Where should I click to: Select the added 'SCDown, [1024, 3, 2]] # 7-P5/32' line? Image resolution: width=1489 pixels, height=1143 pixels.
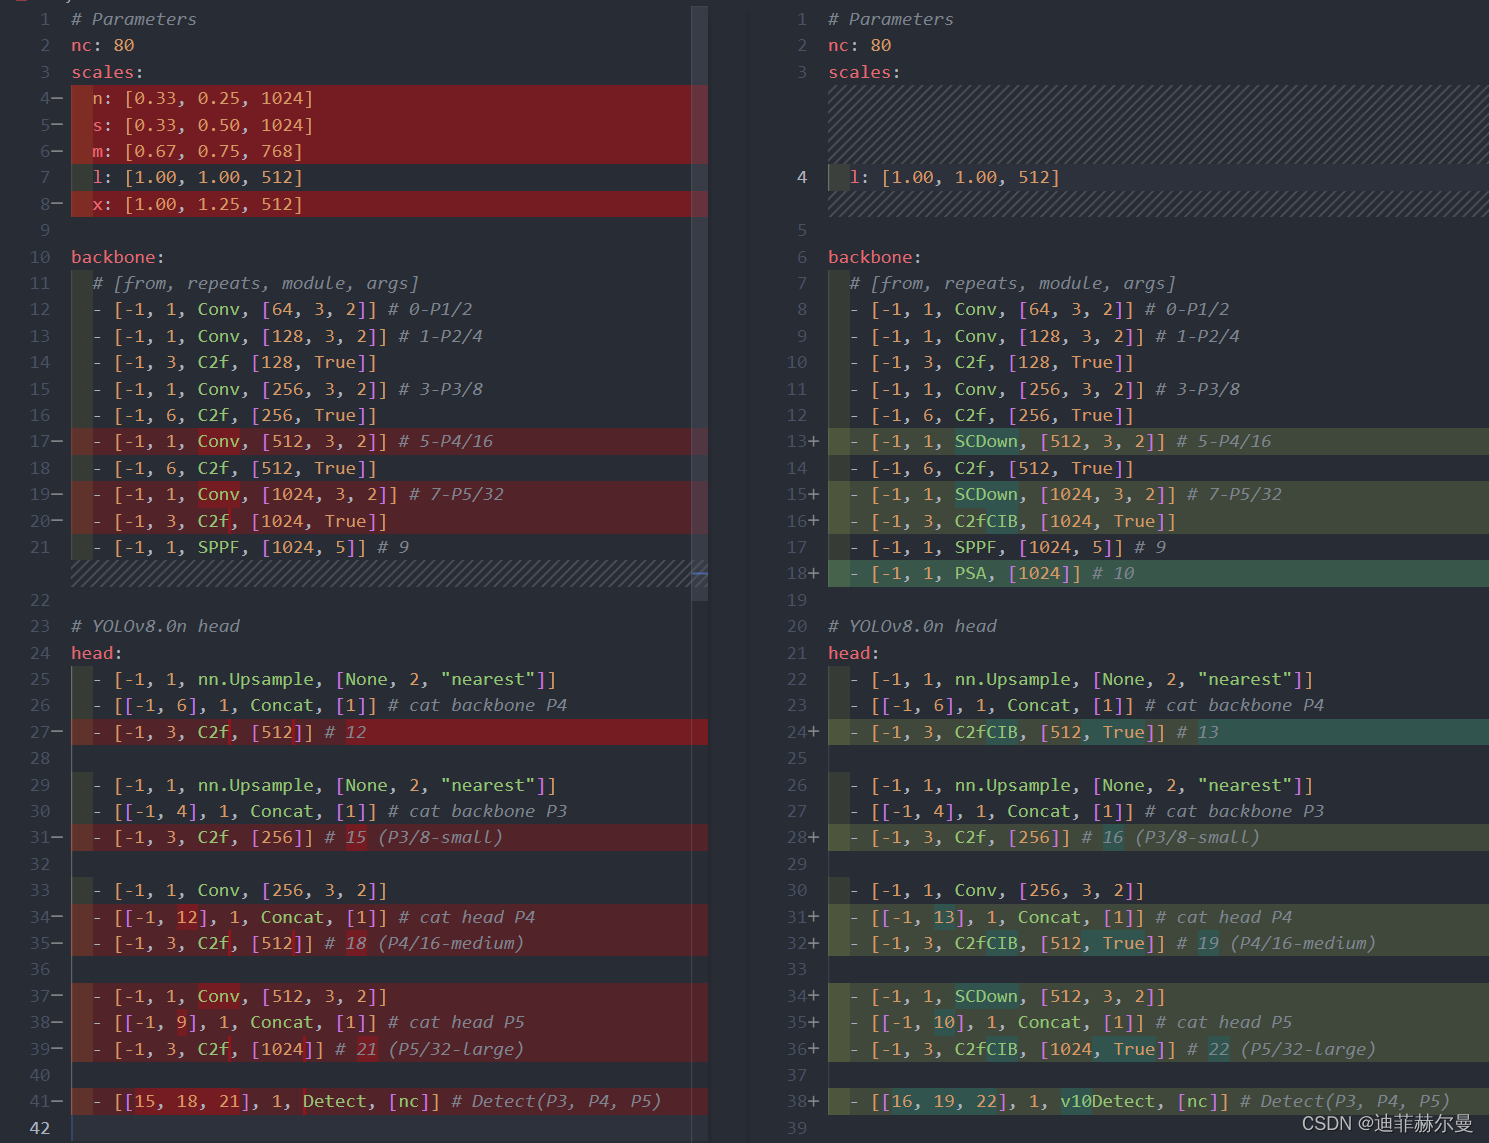click(x=1158, y=494)
